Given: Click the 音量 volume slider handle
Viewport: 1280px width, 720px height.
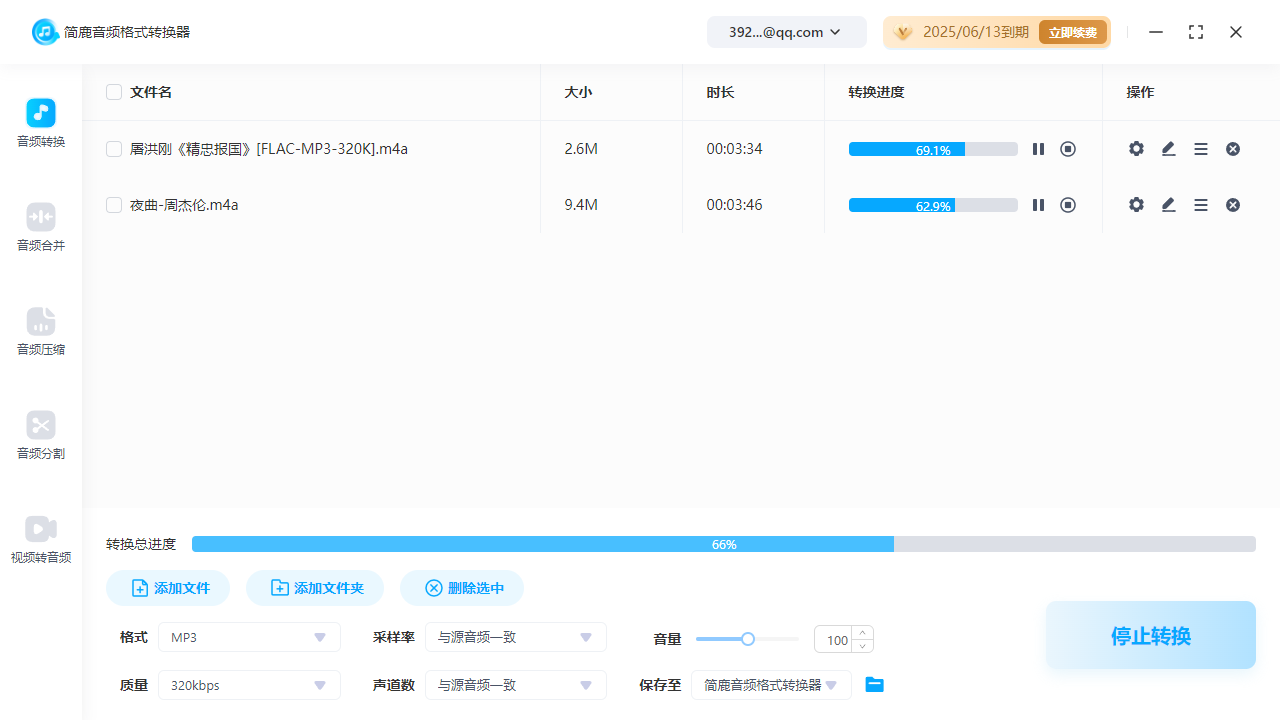Looking at the screenshot, I should point(747,639).
